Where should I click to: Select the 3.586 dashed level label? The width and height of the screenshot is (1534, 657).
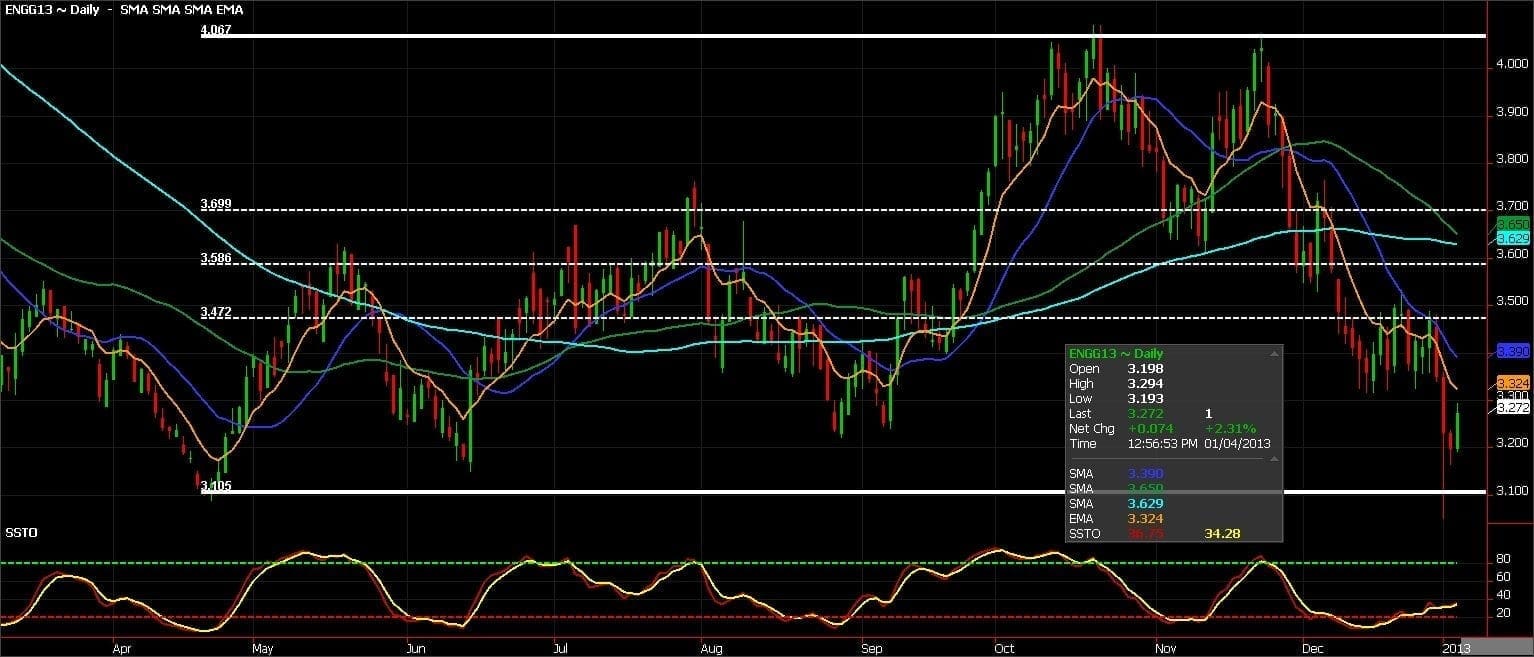pyautogui.click(x=216, y=258)
